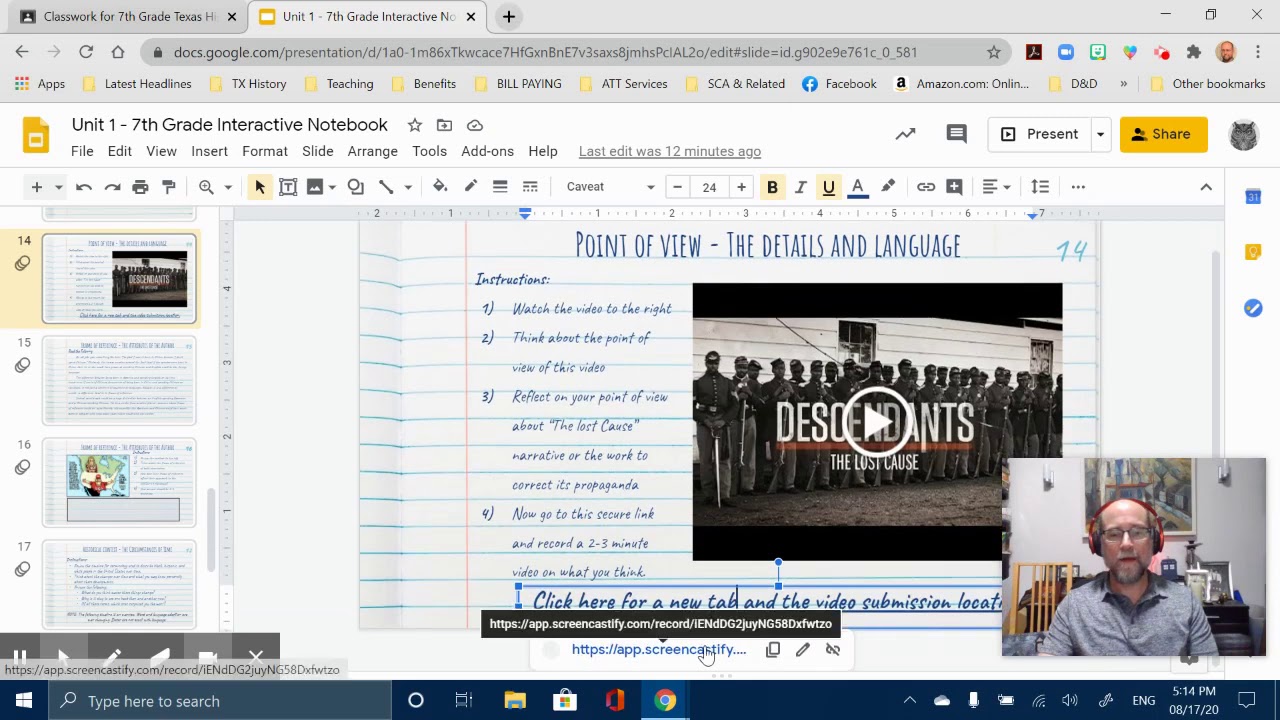
Task: Open the Slide menu
Action: pos(318,151)
